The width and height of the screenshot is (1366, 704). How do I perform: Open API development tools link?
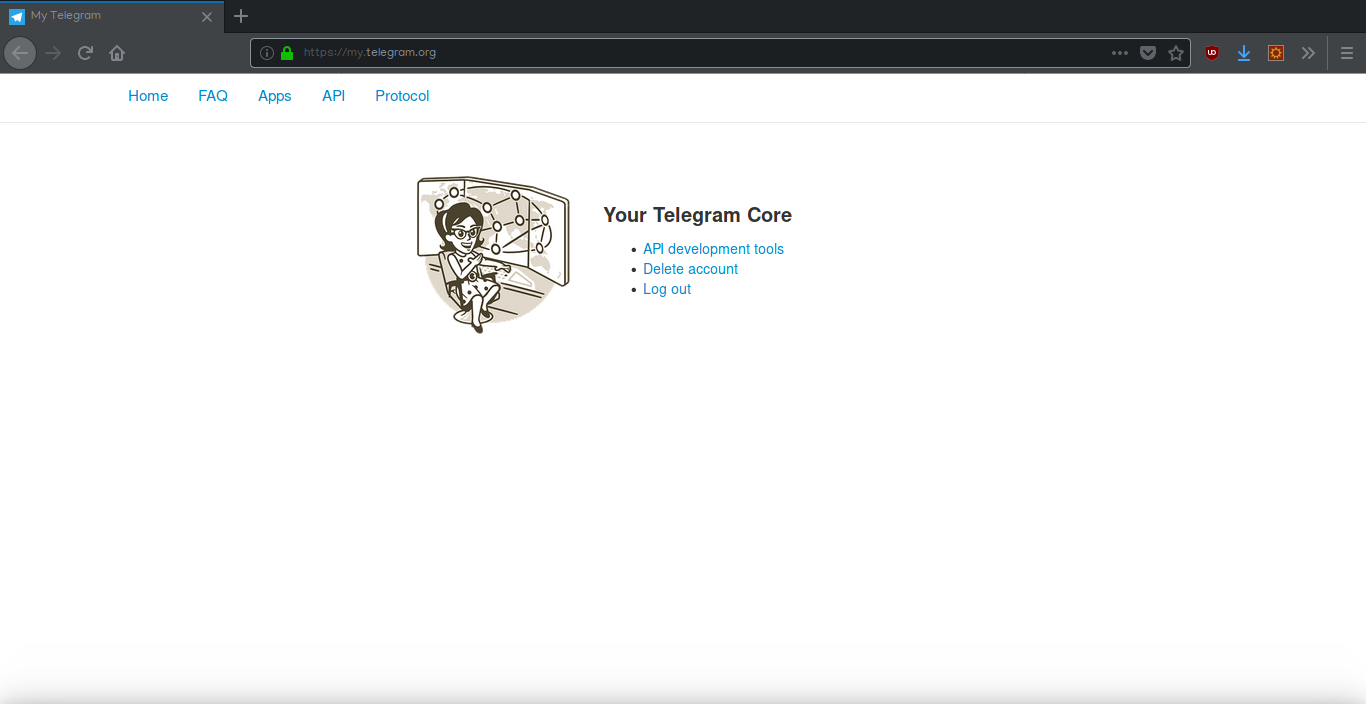pos(713,249)
